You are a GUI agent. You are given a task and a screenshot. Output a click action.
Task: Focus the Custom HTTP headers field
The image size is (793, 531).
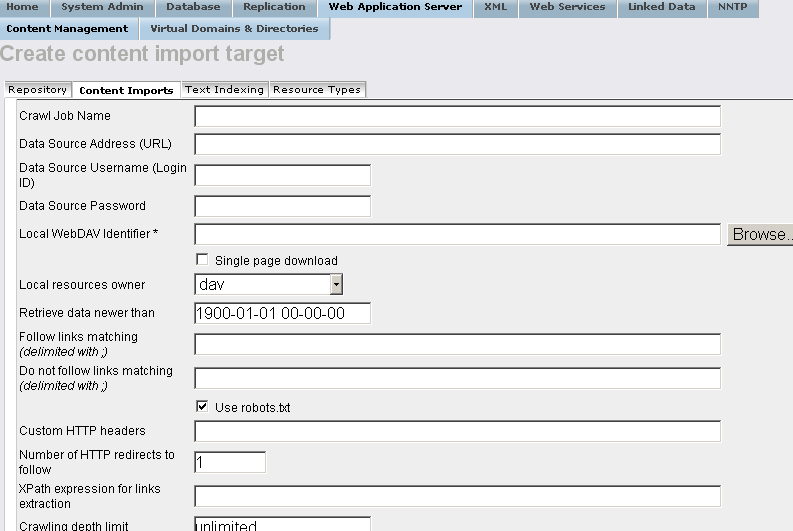(x=457, y=431)
